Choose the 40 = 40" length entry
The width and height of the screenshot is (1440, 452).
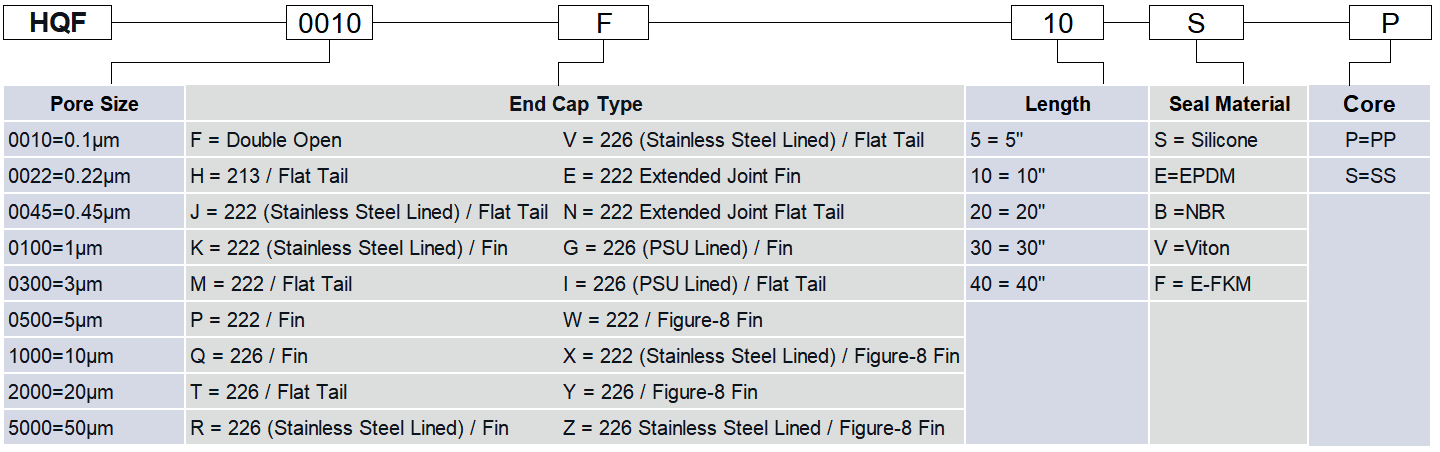[1007, 284]
